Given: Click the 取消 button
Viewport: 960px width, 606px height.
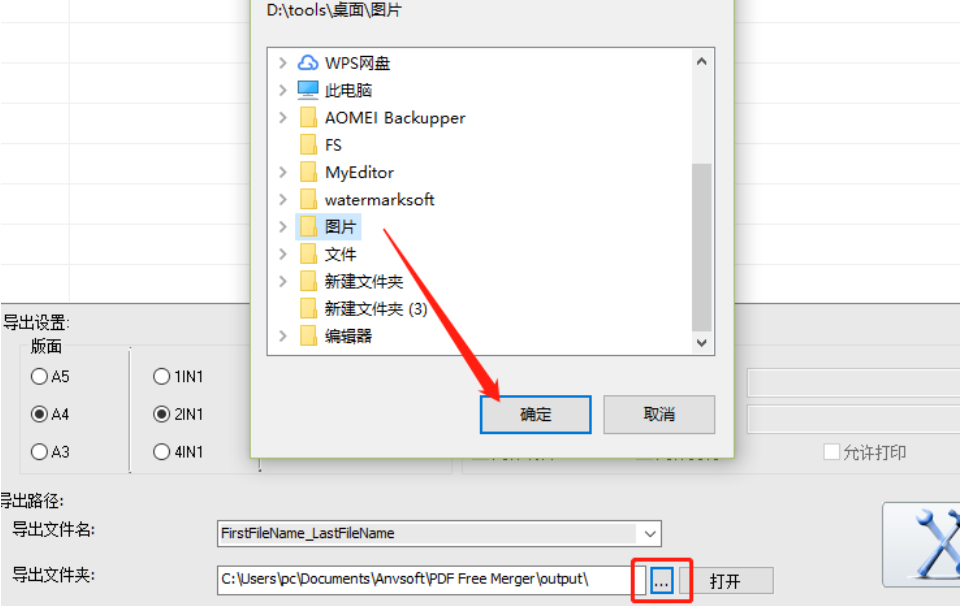Looking at the screenshot, I should click(659, 414).
